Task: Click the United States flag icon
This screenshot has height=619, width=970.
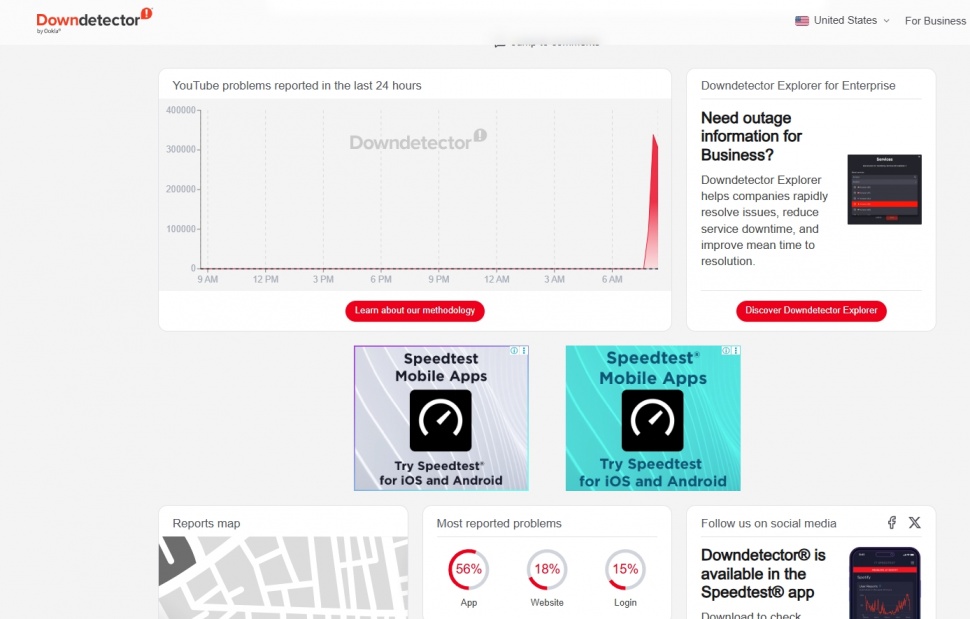Action: 801,20
